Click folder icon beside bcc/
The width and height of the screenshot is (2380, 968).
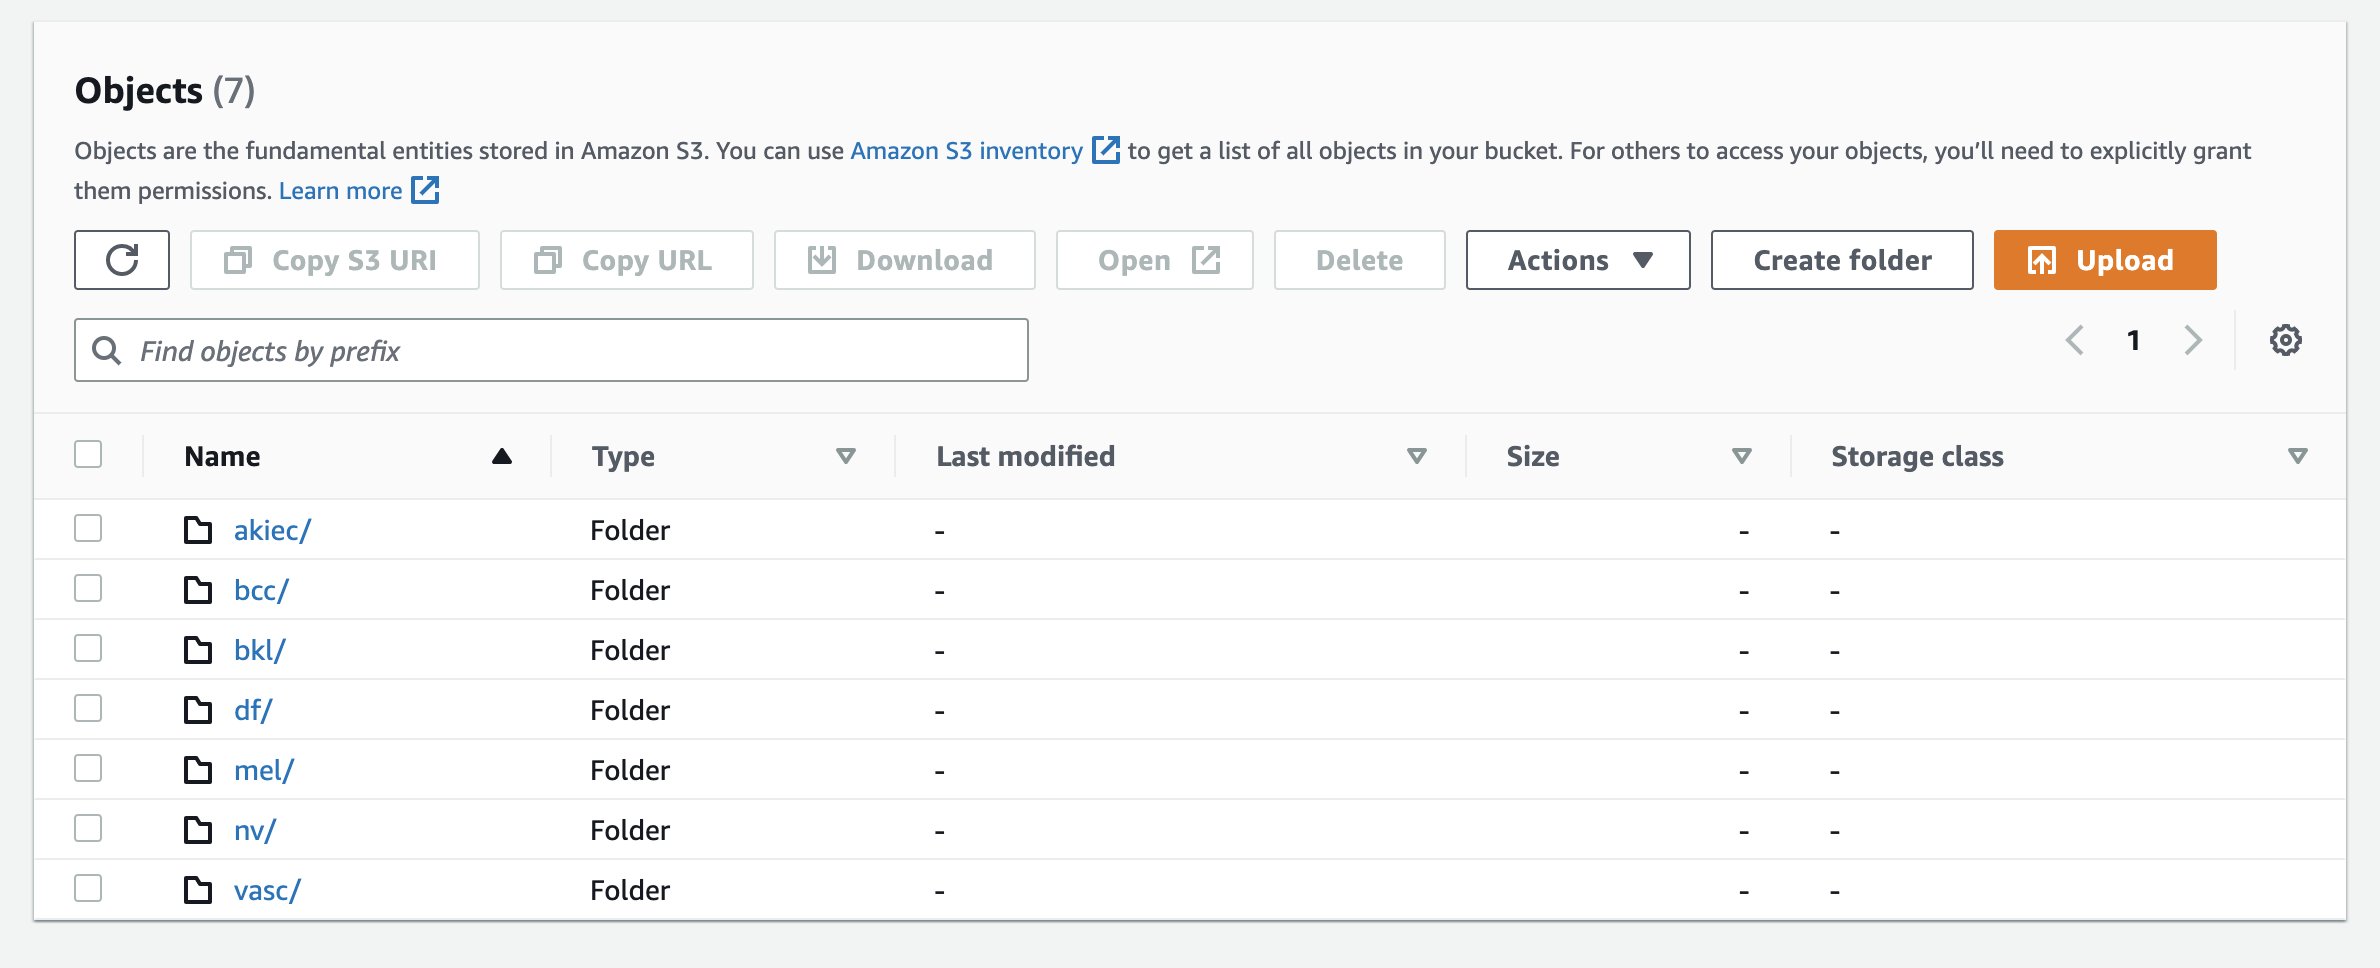198,590
